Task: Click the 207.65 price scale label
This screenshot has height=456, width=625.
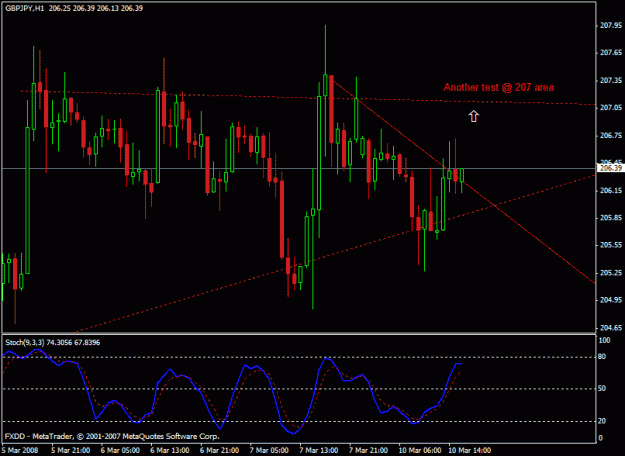Action: 610,53
